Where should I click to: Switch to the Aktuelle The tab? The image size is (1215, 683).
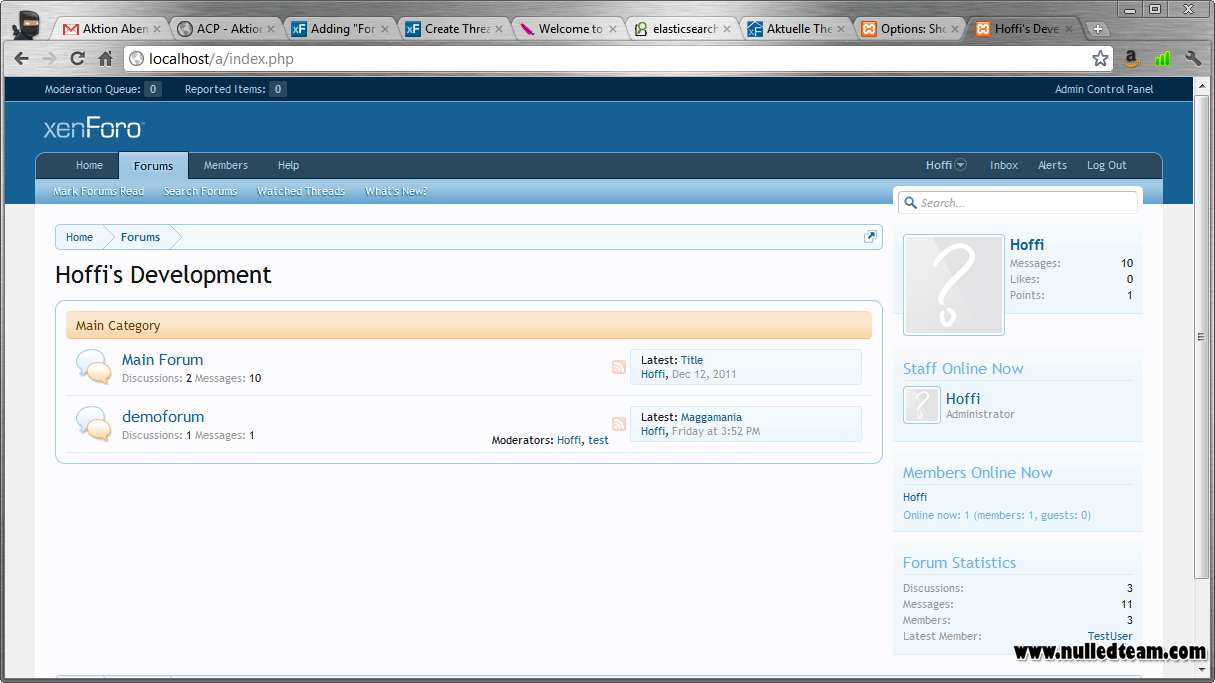(795, 29)
